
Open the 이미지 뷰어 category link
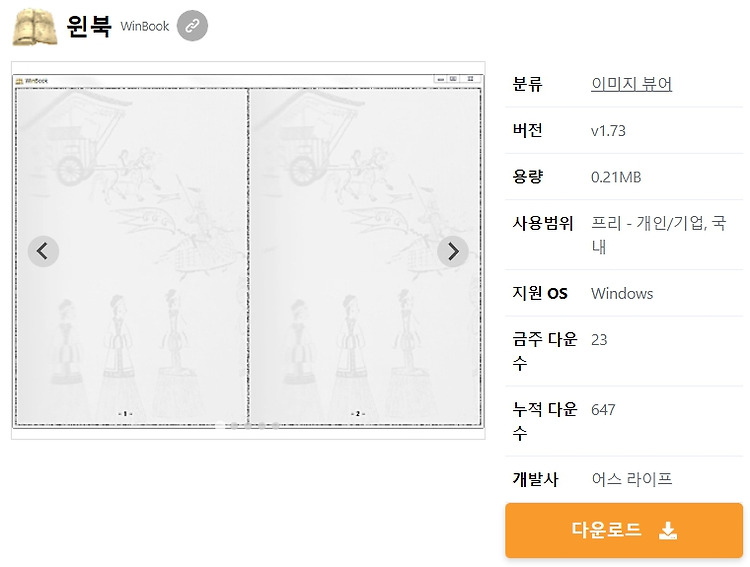coord(631,84)
